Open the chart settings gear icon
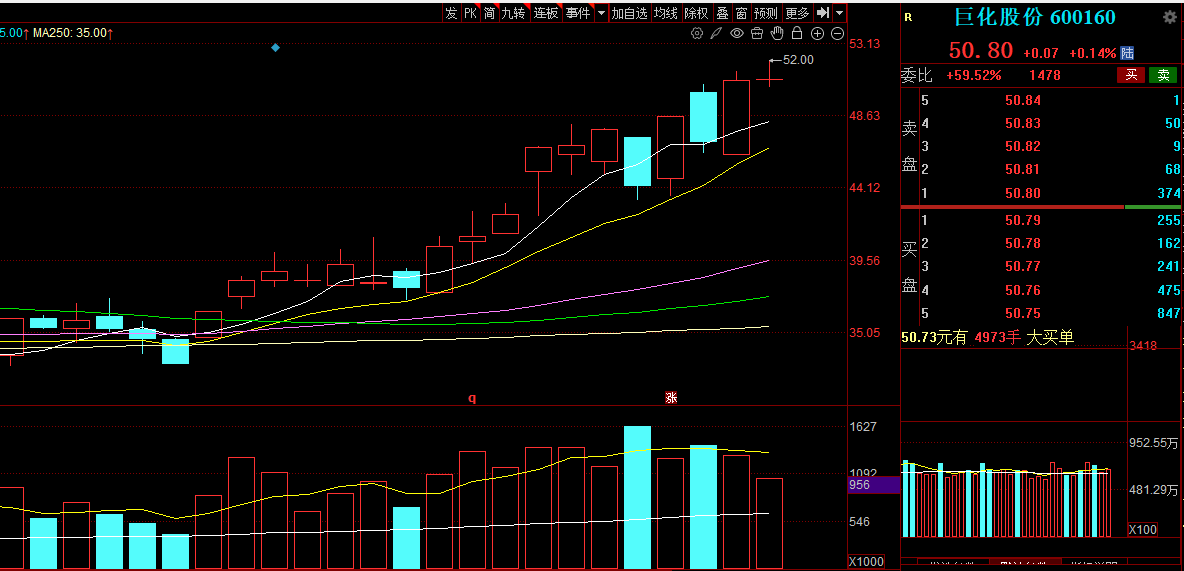Viewport: 1184px width, 571px height. tap(697, 33)
